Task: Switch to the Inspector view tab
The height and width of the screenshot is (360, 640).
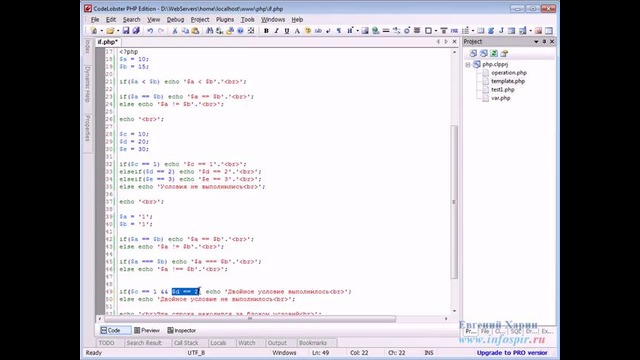Action: (x=182, y=330)
